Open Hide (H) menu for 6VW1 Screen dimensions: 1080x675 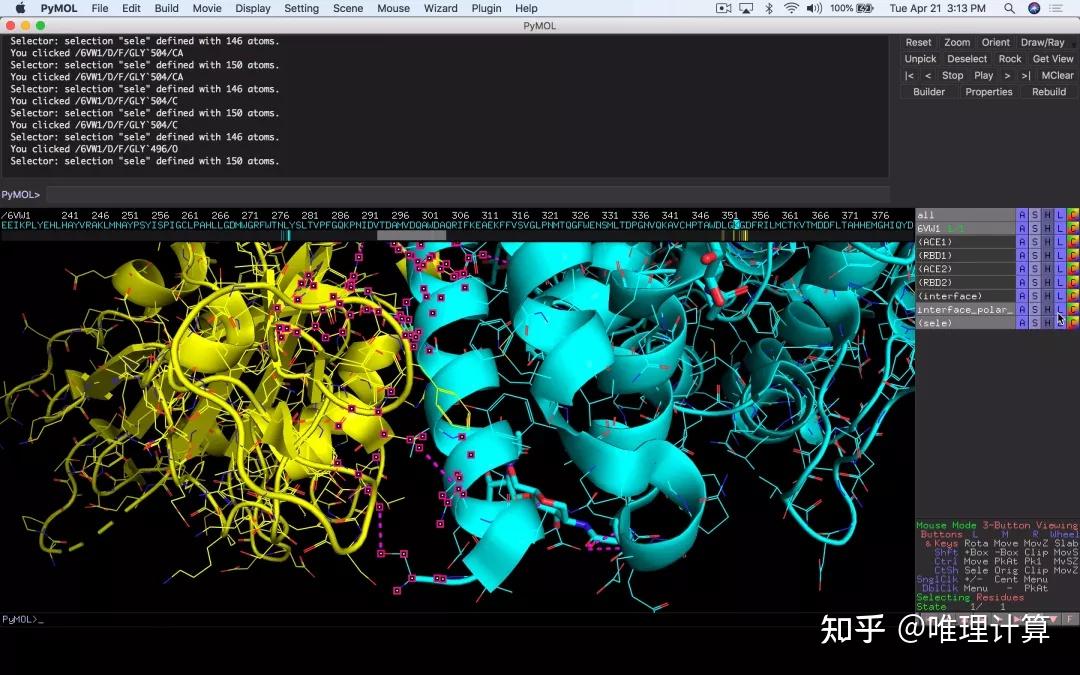tap(1048, 229)
